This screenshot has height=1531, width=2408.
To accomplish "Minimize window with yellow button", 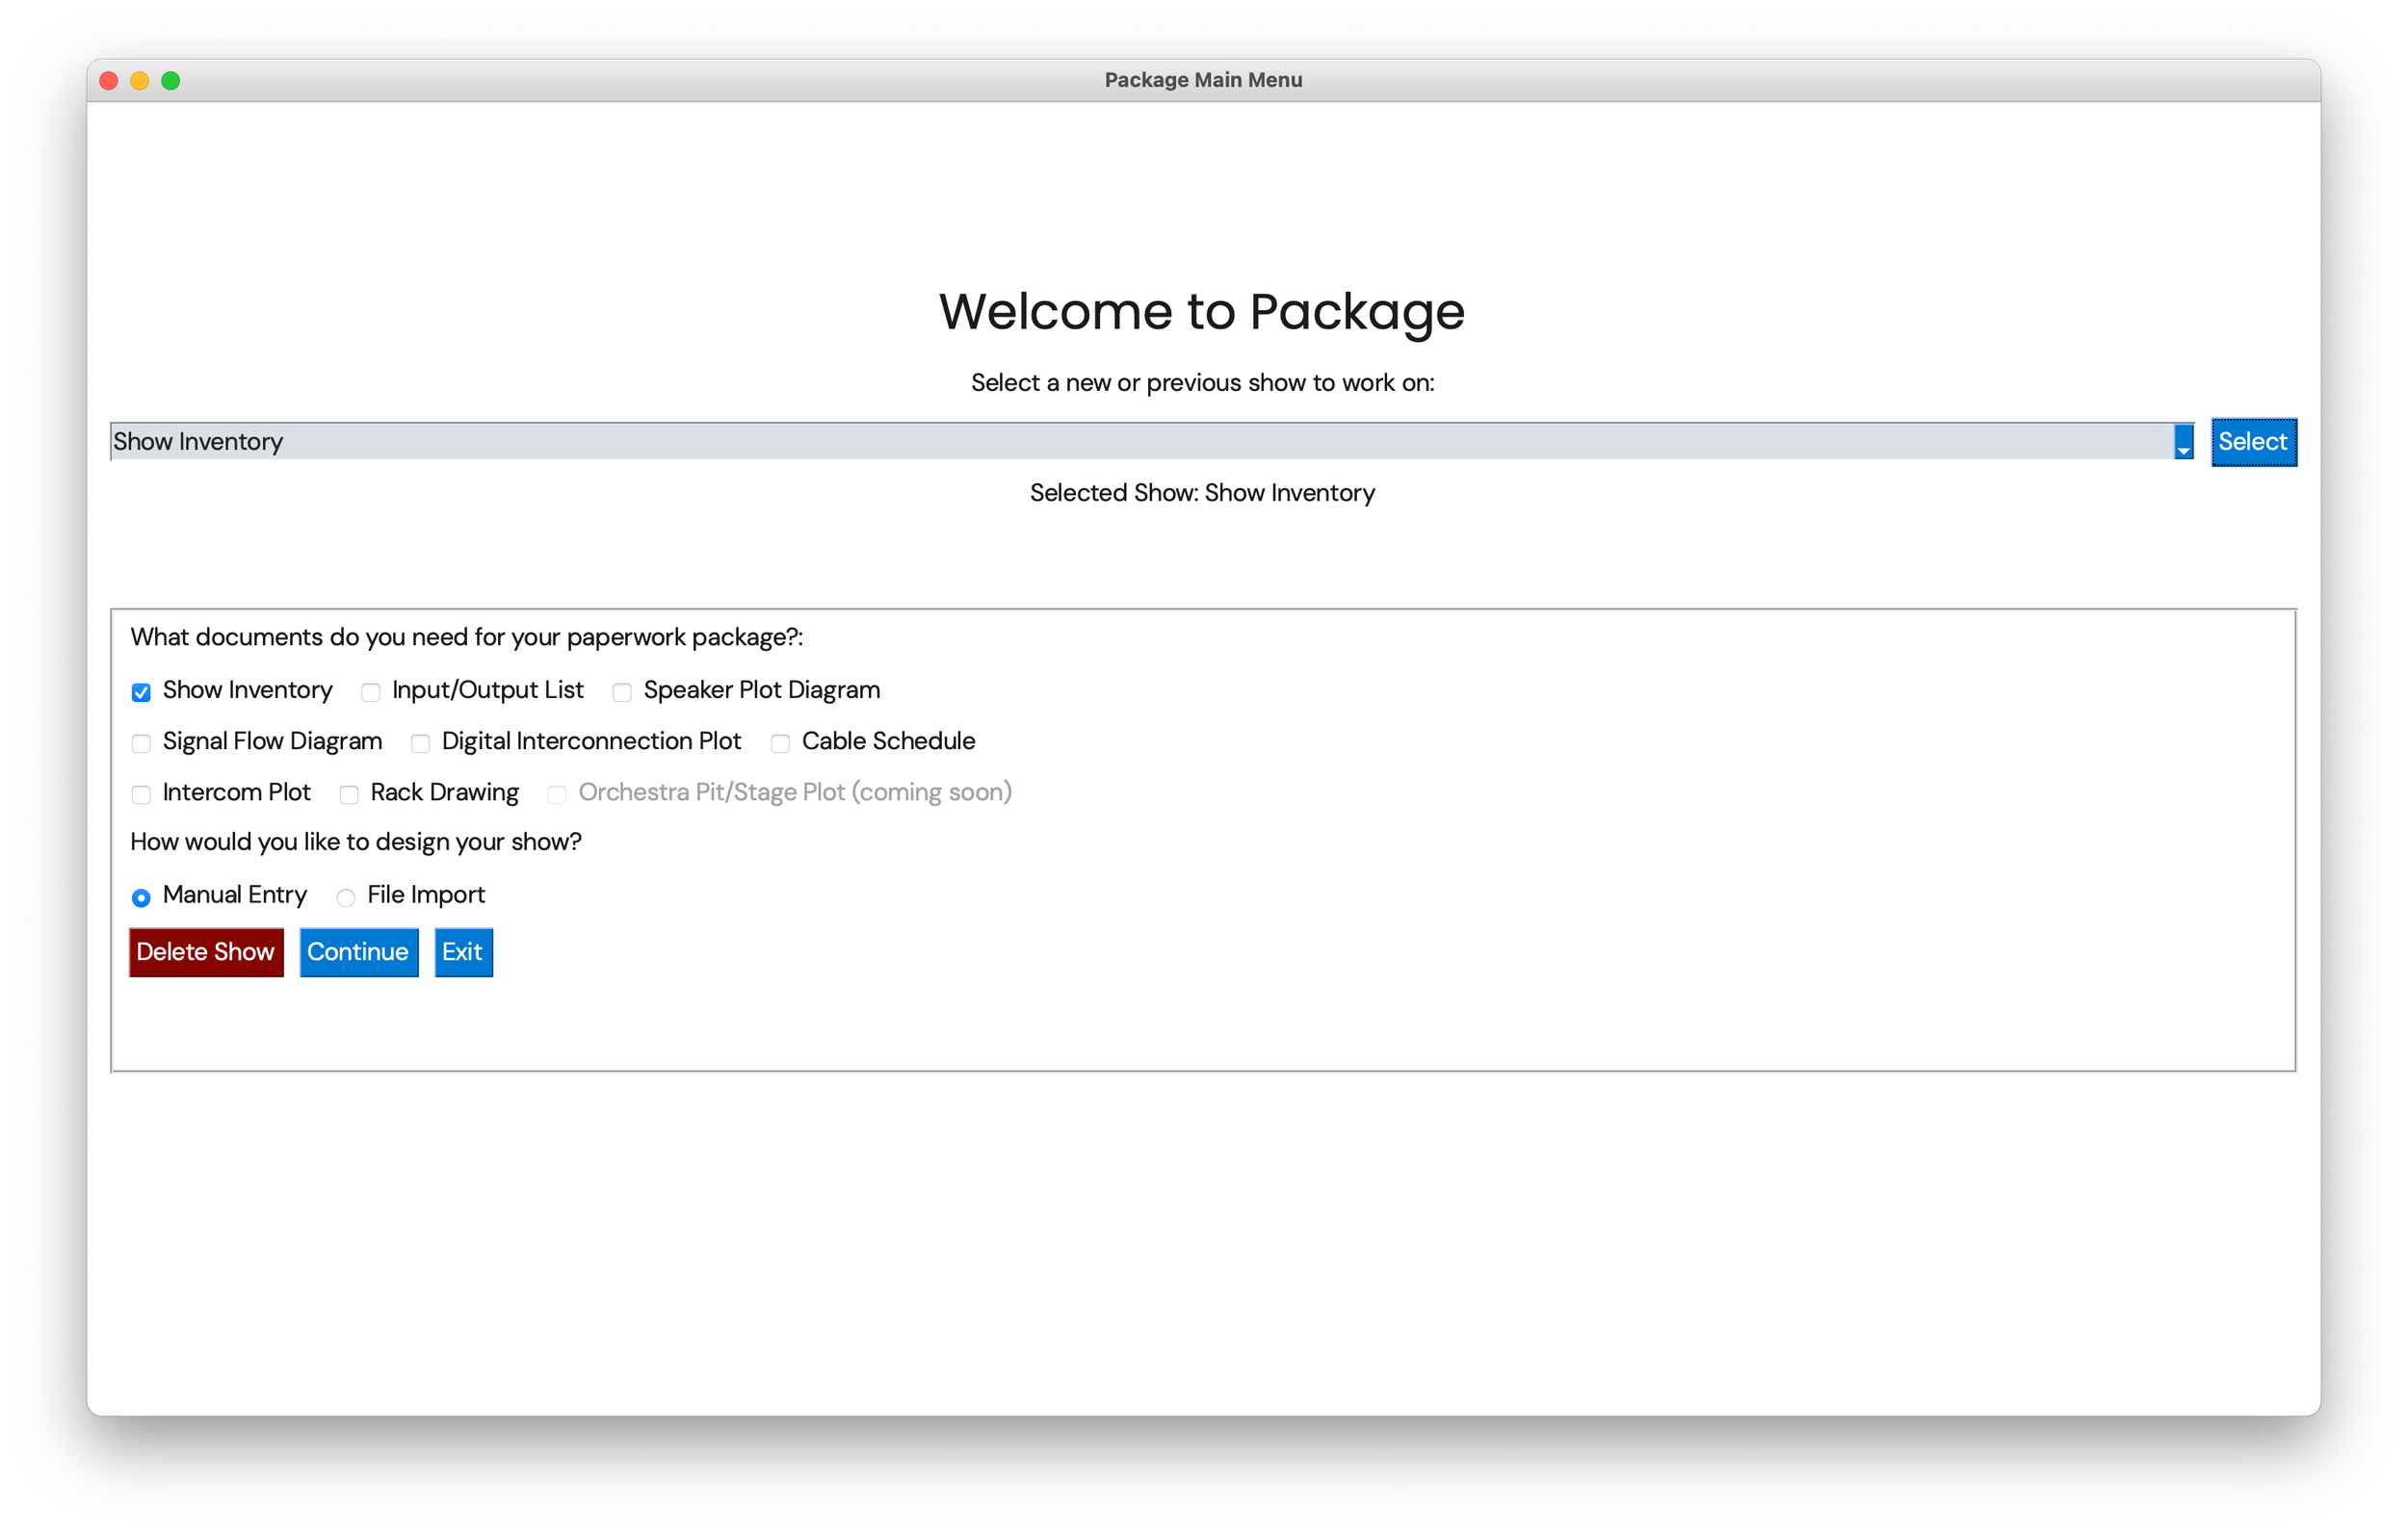I will click(140, 80).
